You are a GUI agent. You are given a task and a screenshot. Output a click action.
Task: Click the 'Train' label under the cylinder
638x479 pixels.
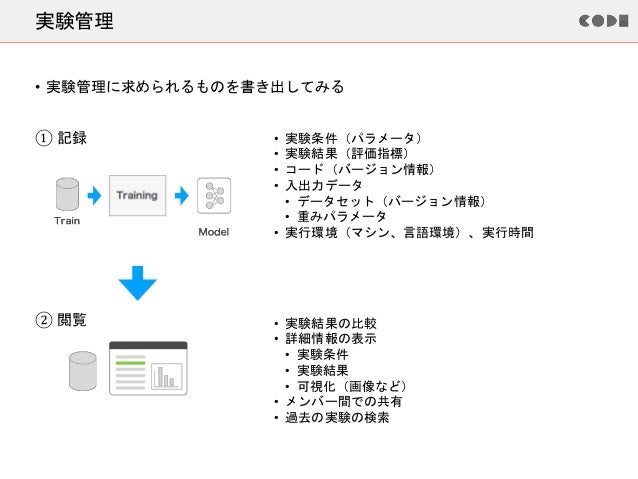point(67,221)
